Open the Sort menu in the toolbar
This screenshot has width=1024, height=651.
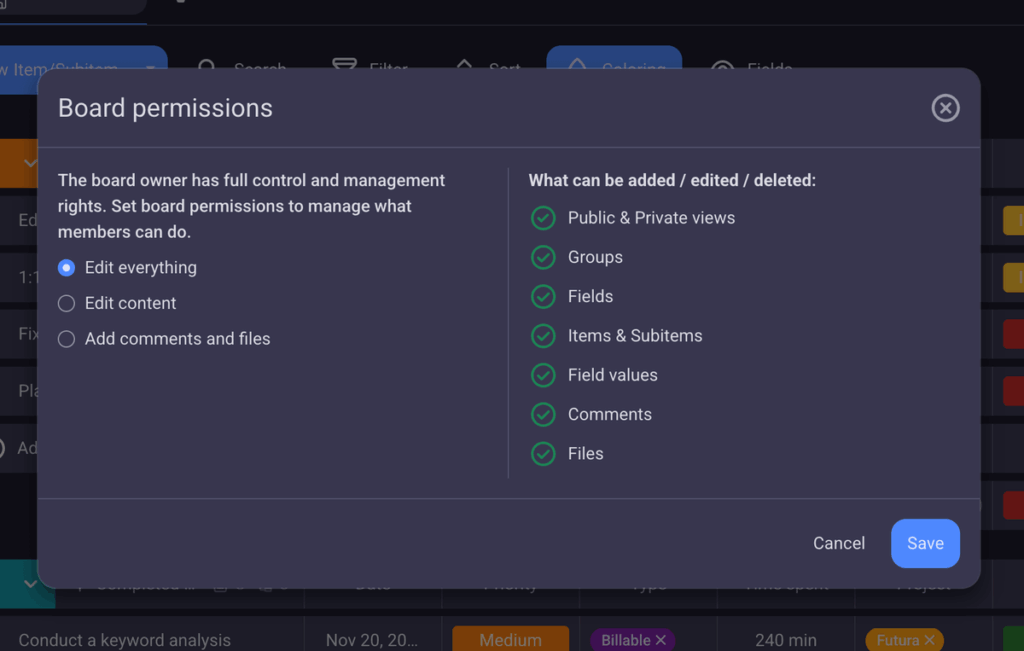point(464,66)
